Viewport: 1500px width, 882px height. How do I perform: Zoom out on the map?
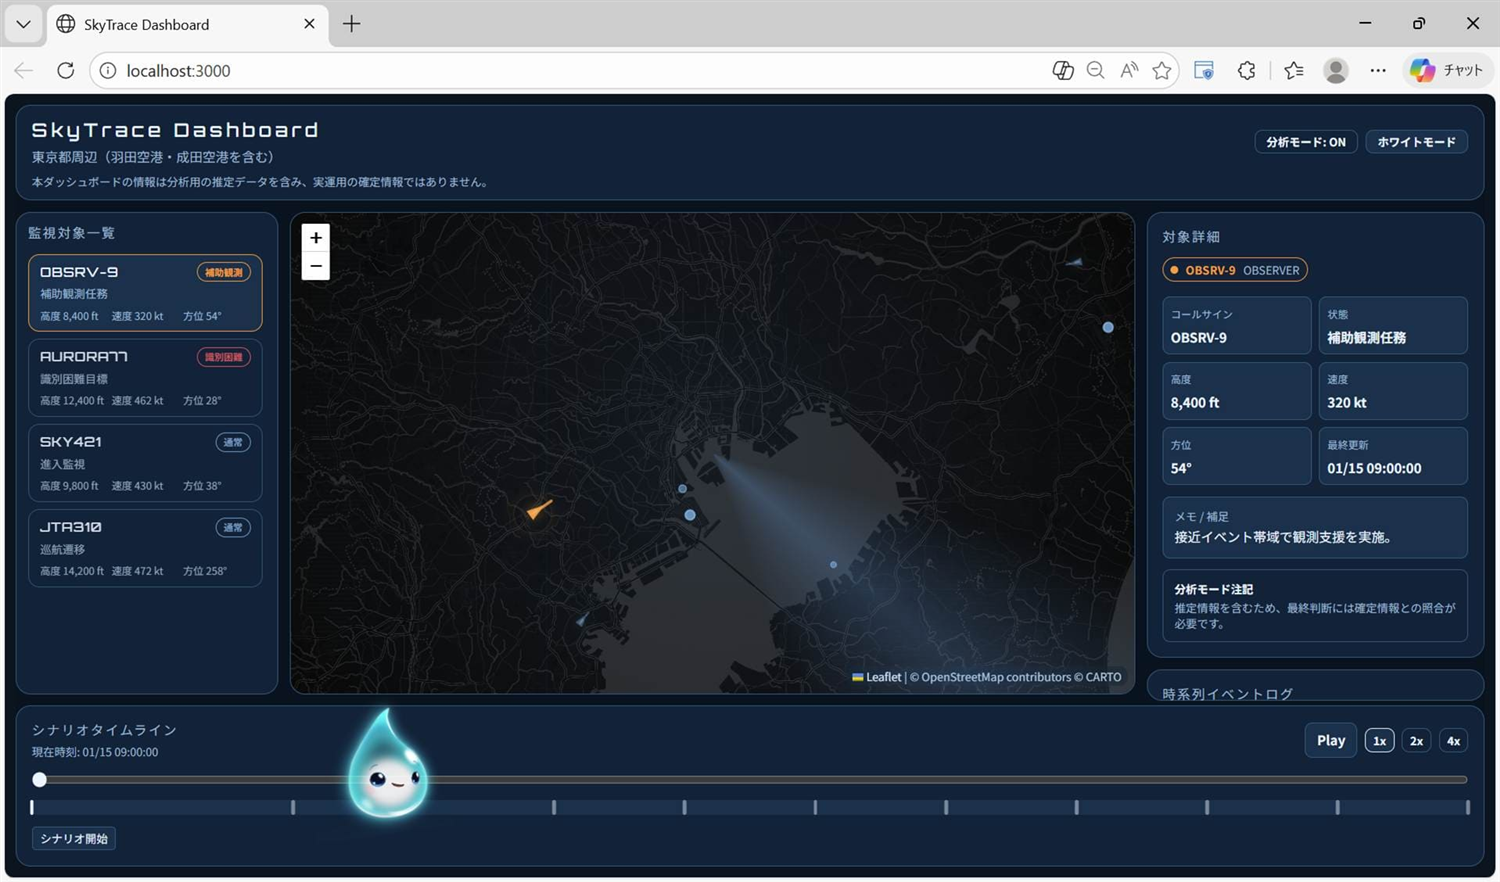316,266
